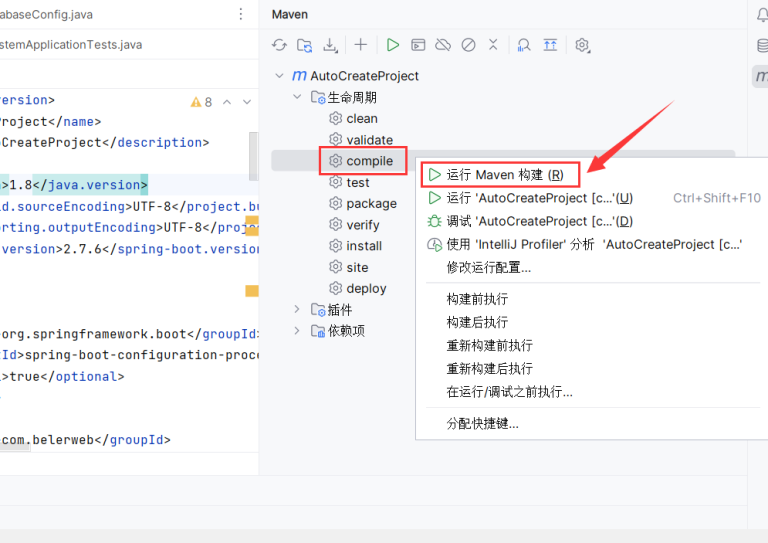Go to next highlighted problem arrow
This screenshot has height=543, width=768.
[247, 102]
